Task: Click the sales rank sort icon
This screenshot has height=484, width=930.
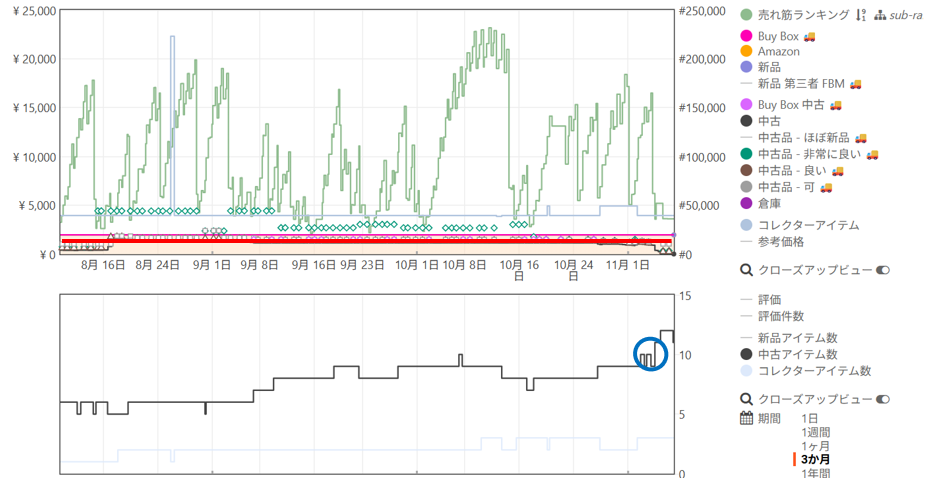Action: [x=861, y=15]
